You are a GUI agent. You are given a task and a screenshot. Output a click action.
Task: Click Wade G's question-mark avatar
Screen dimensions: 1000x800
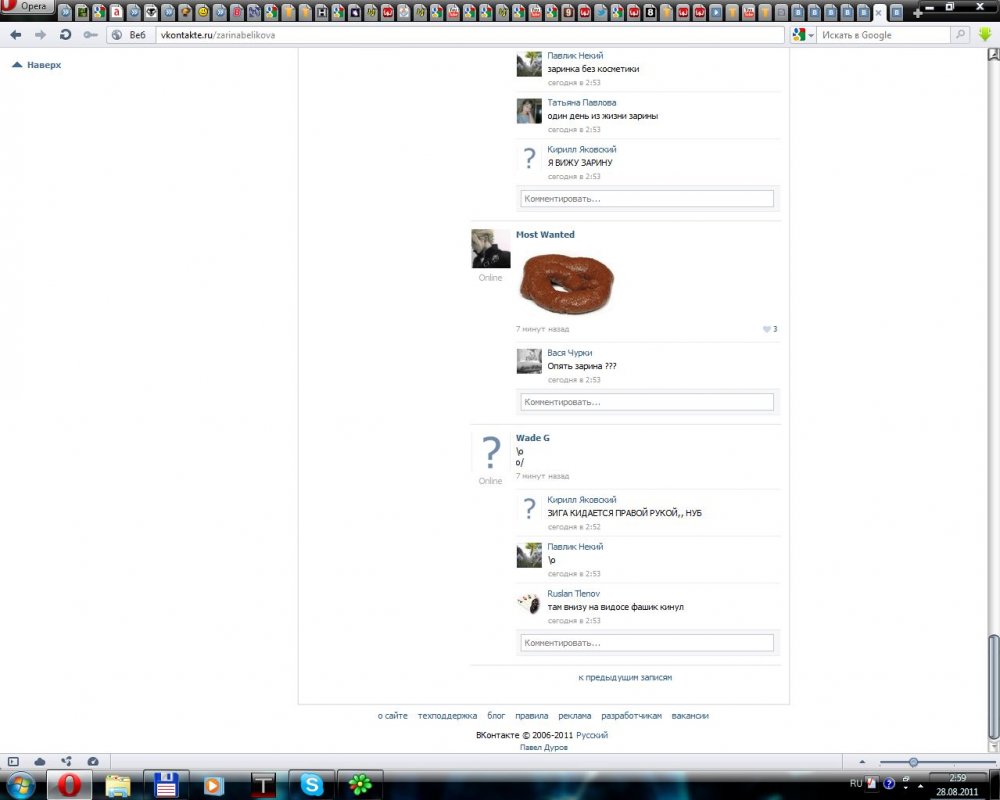[x=490, y=452]
